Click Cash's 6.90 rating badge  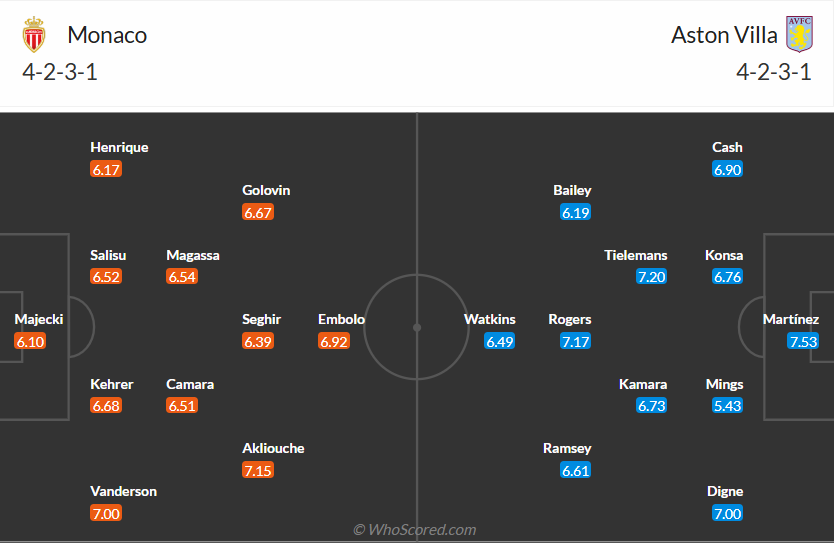[x=727, y=169]
